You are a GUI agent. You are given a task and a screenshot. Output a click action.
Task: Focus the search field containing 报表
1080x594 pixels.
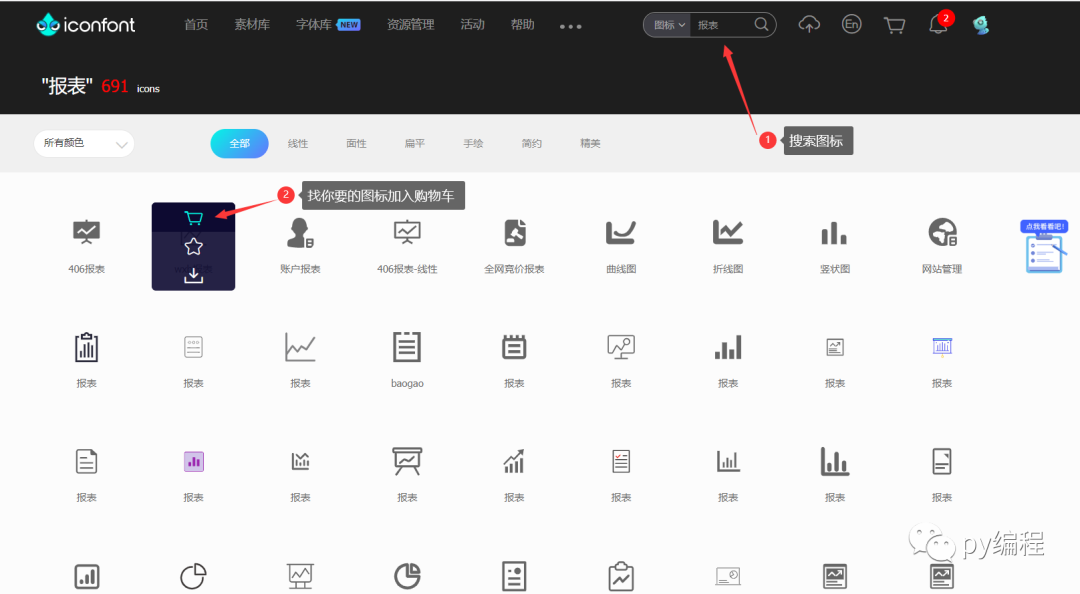pos(722,25)
